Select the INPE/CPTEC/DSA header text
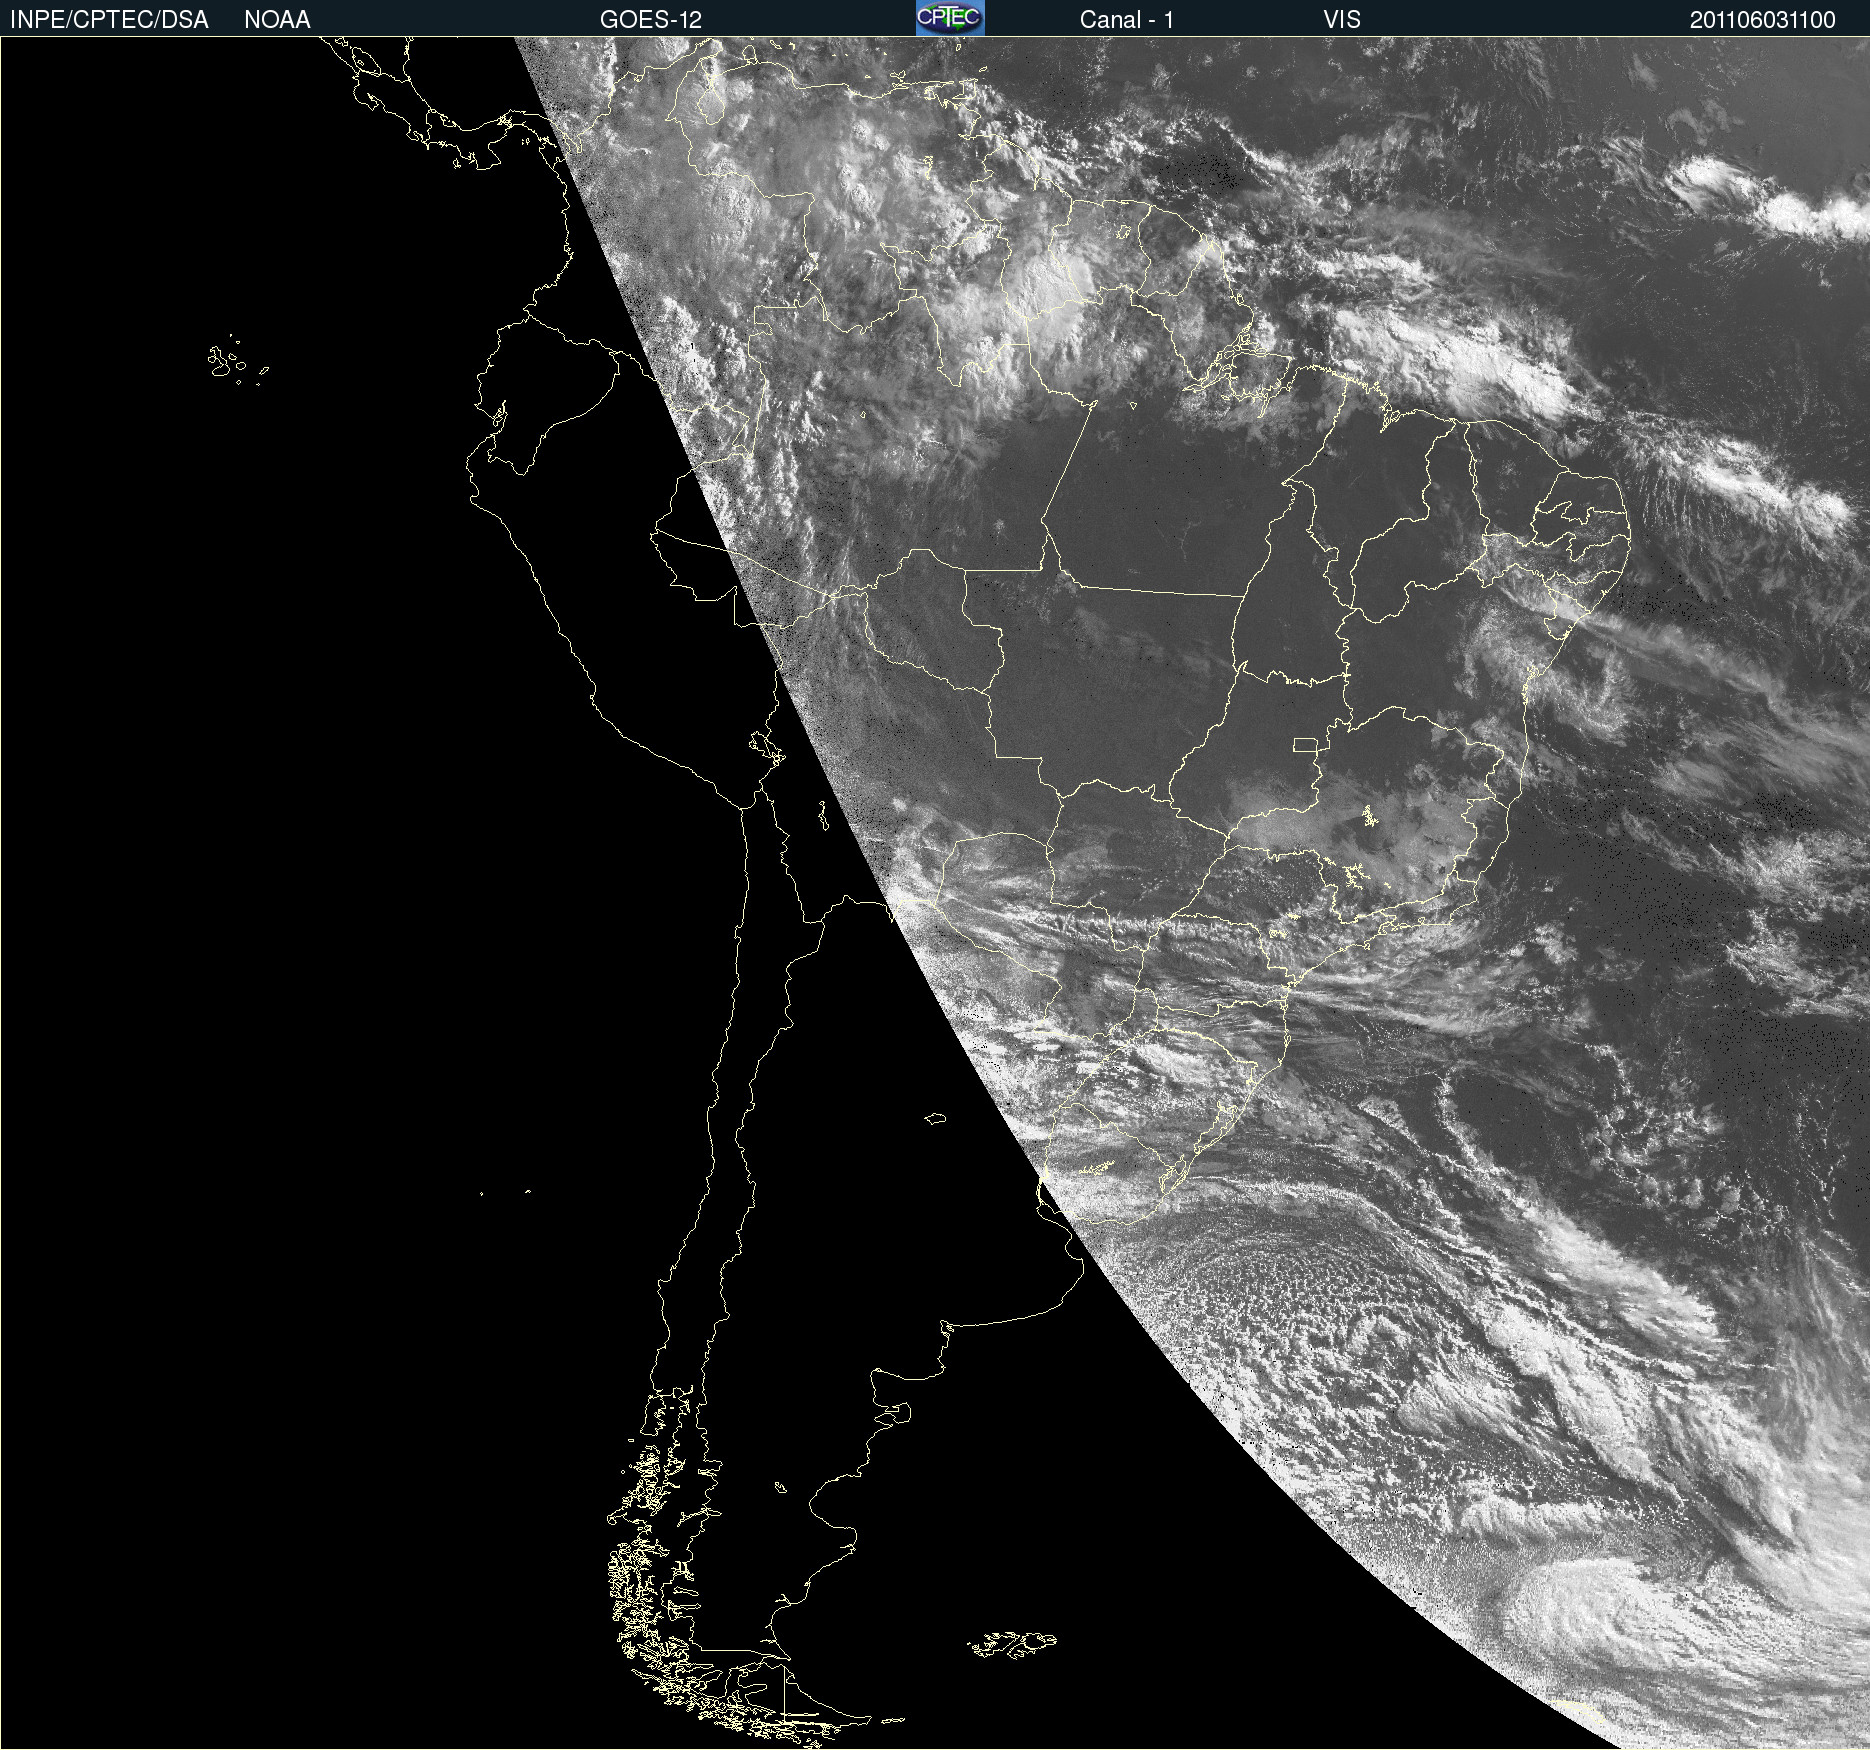This screenshot has width=1870, height=1750. [109, 20]
